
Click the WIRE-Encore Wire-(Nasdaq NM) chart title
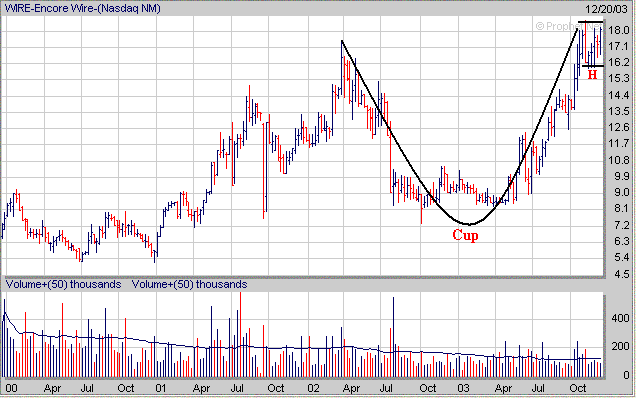(x=82, y=8)
